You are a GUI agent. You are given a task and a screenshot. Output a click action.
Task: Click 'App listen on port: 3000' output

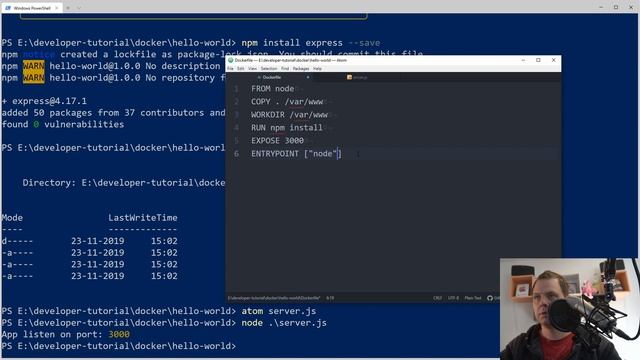[x=66, y=335]
